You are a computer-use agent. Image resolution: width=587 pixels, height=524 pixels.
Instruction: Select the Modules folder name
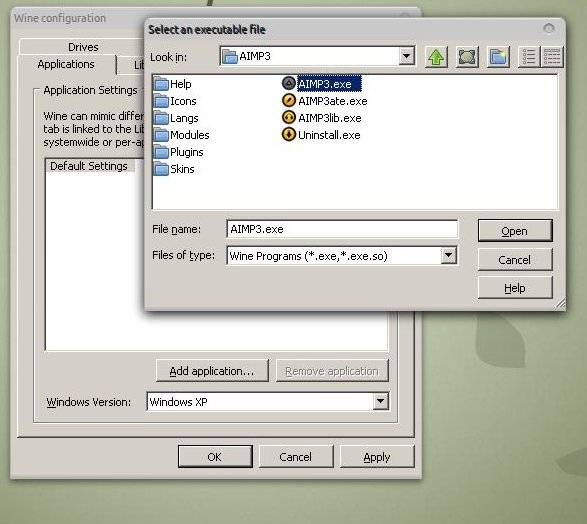pos(189,135)
